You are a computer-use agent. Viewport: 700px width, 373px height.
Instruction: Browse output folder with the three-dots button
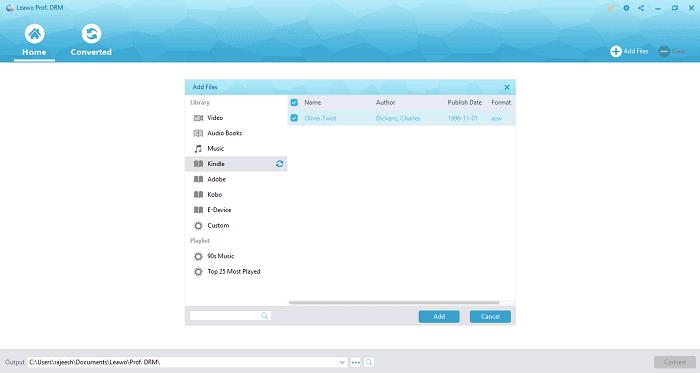click(x=355, y=362)
